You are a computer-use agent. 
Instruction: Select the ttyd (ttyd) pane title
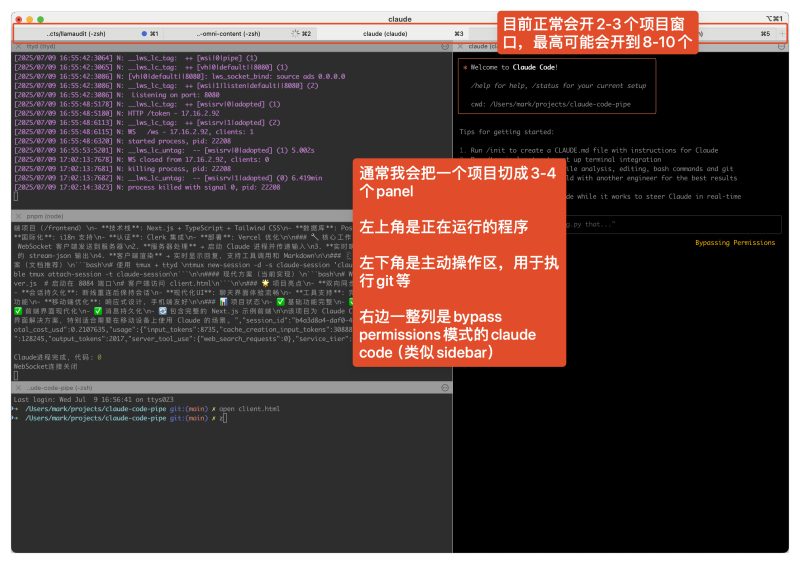click(41, 46)
